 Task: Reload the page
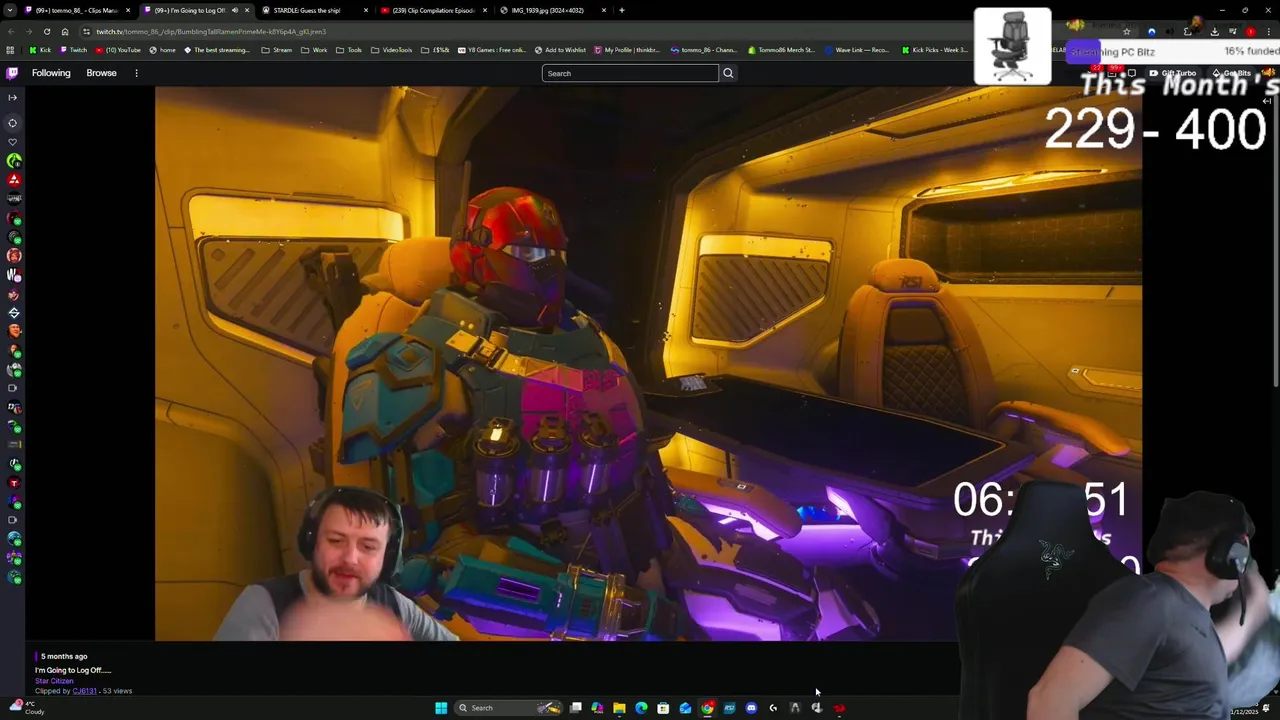47,31
